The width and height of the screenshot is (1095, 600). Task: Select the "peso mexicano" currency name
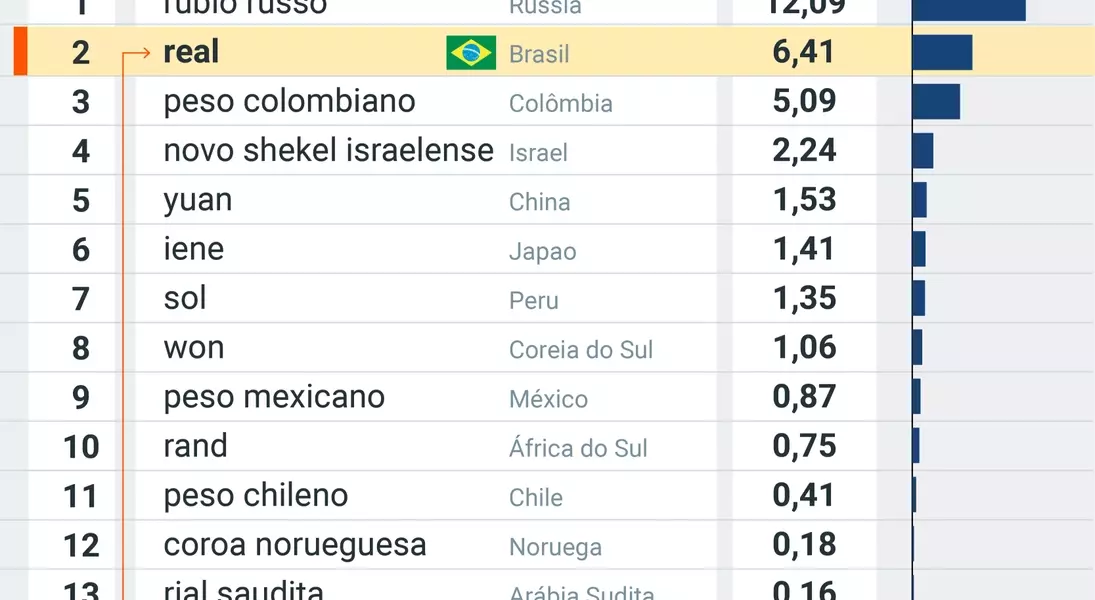tap(274, 397)
